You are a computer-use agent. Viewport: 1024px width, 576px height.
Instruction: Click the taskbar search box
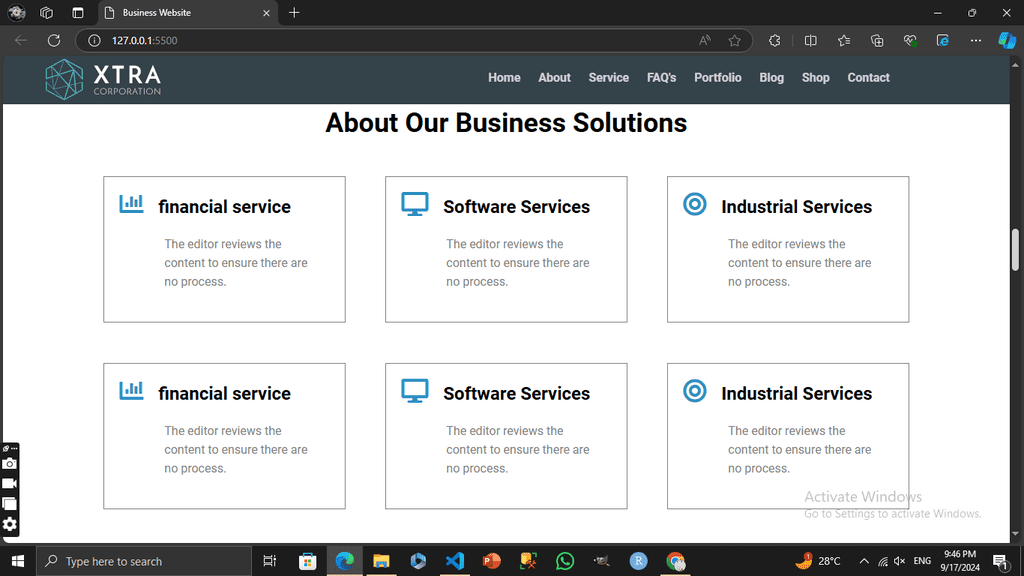pyautogui.click(x=144, y=561)
